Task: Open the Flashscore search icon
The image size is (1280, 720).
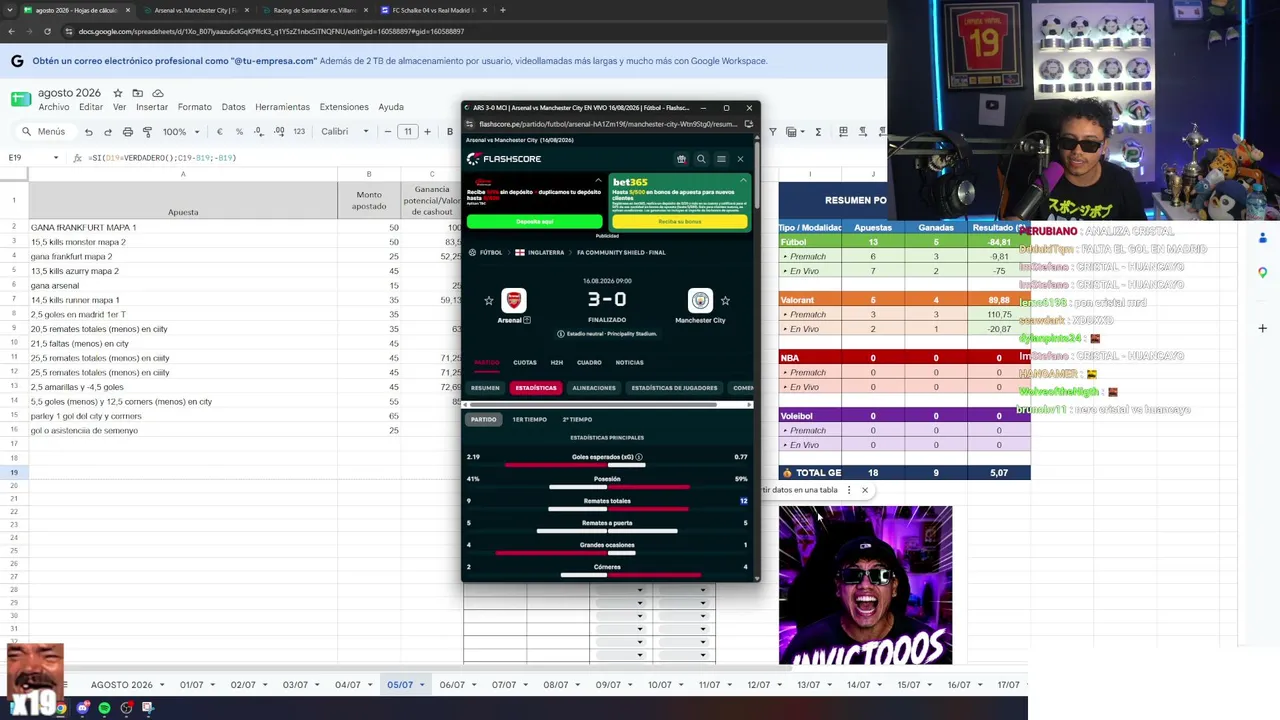Action: [x=701, y=159]
